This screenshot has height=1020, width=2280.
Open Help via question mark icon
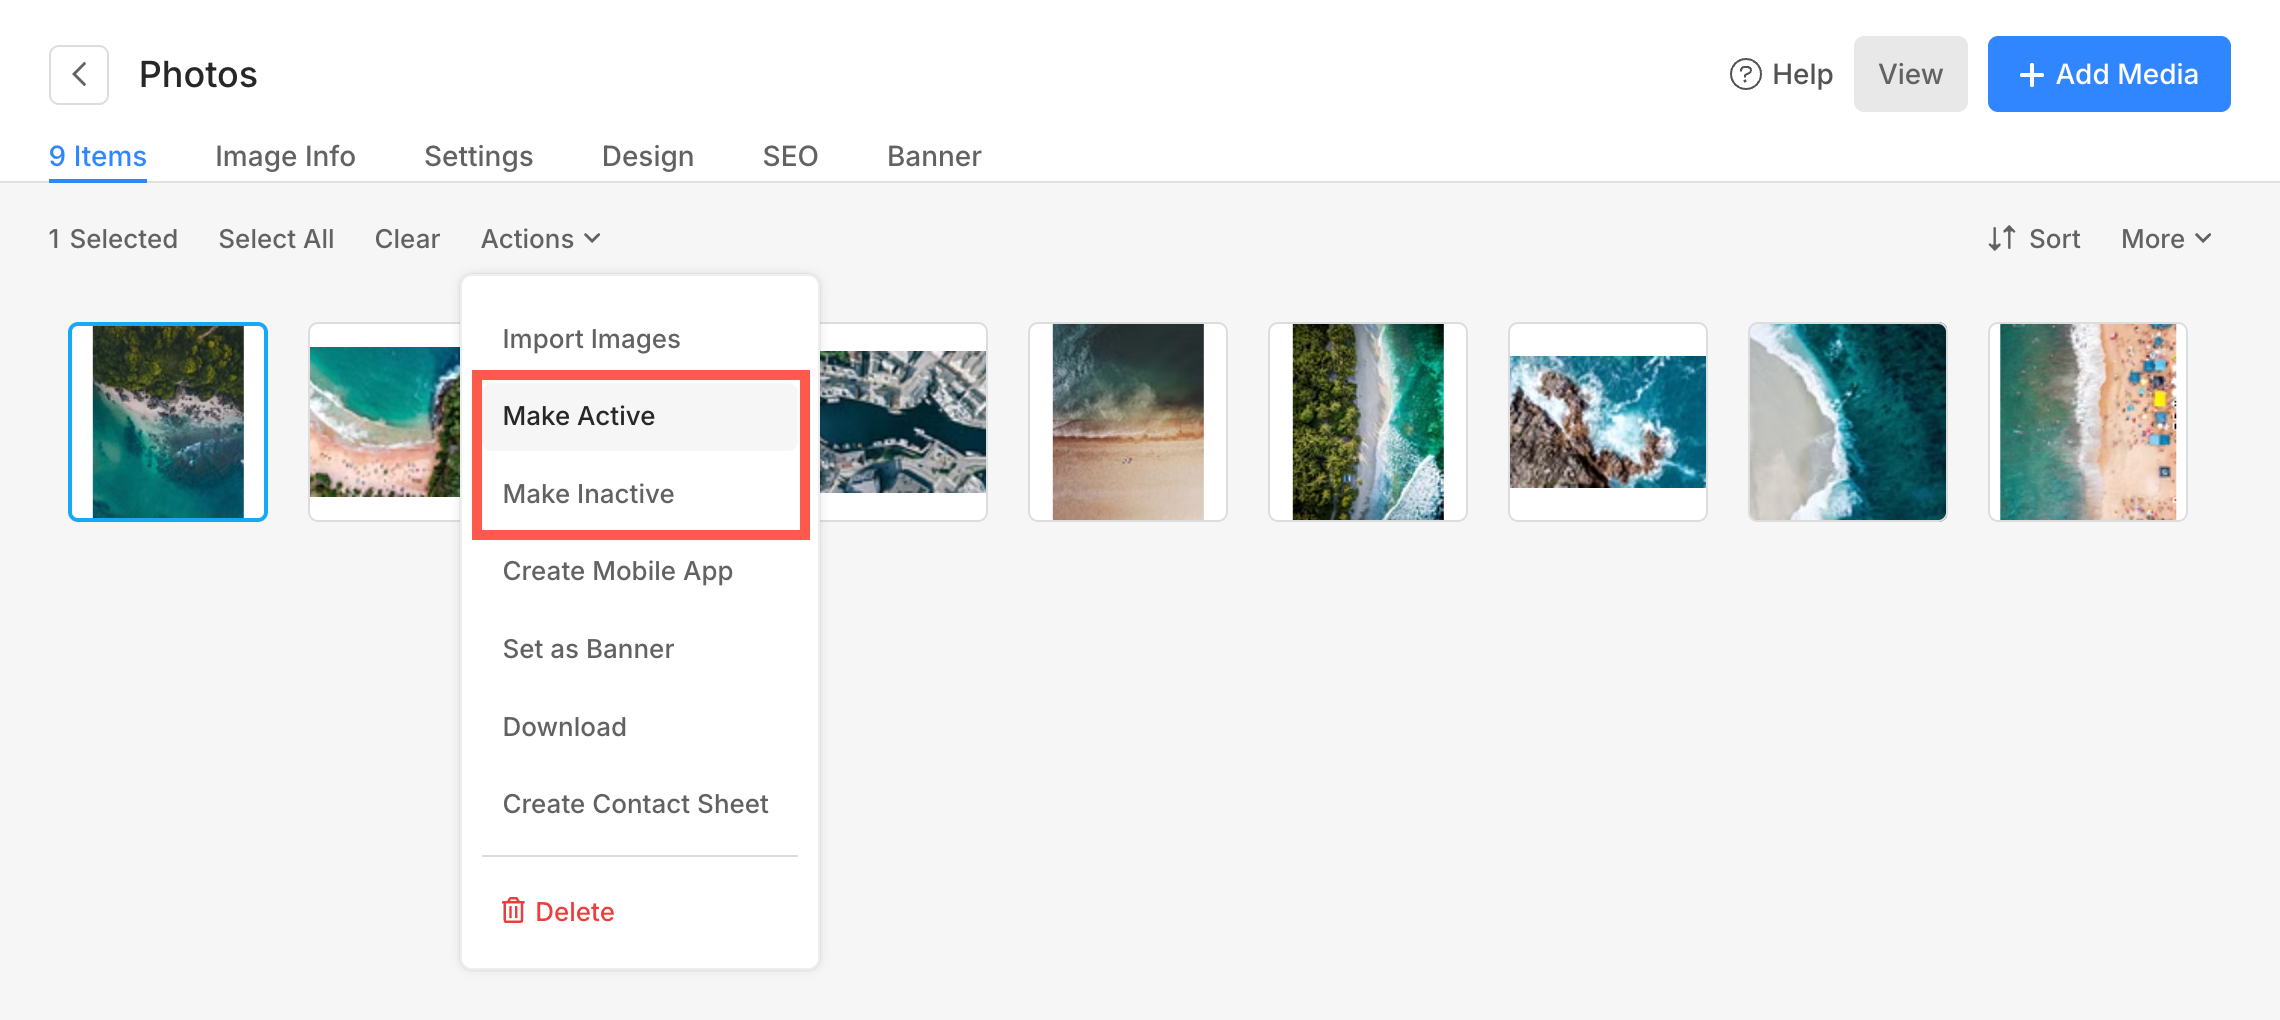pyautogui.click(x=1745, y=75)
